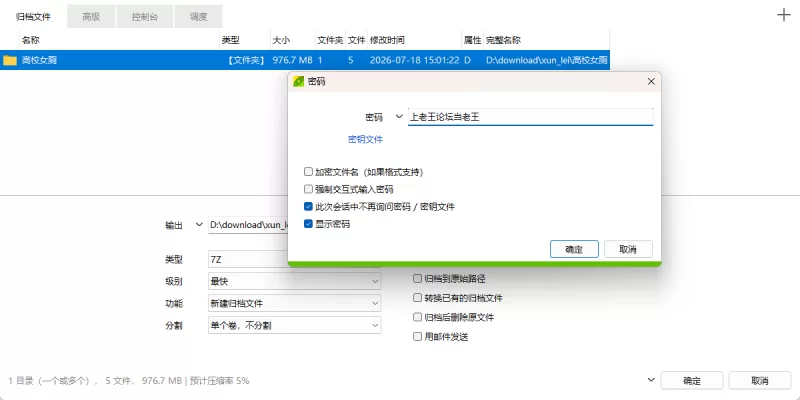
Task: Sort by the 文件 count column header
Action: [357, 40]
